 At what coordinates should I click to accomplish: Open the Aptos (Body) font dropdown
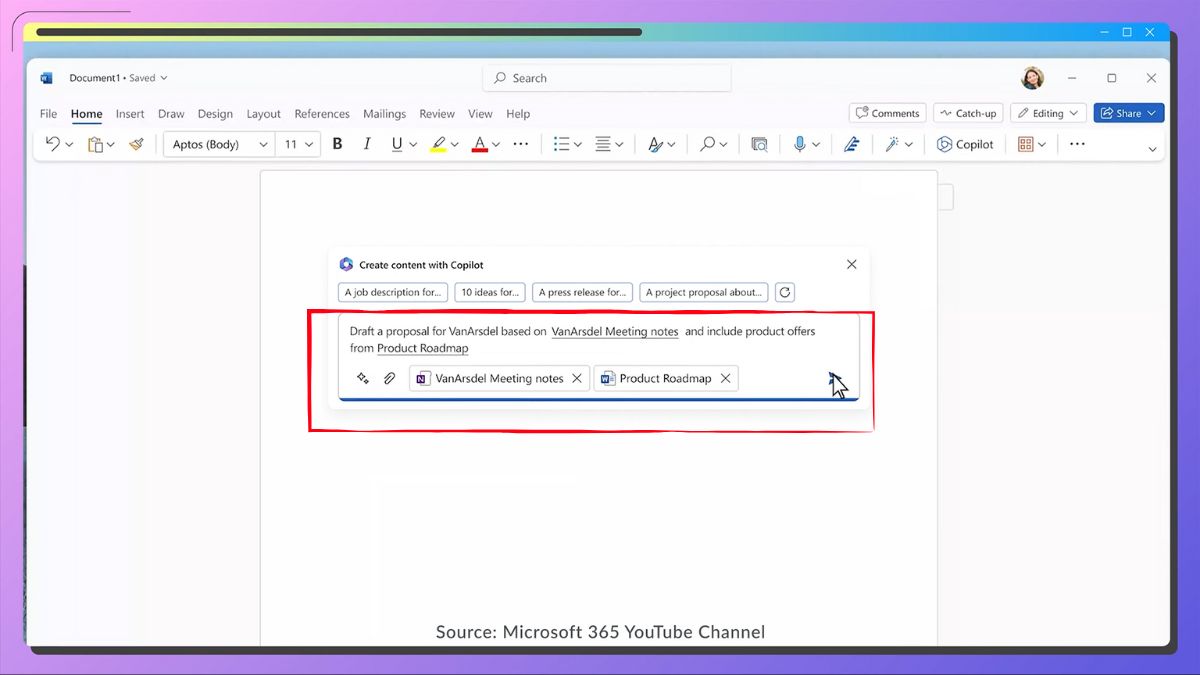point(220,144)
